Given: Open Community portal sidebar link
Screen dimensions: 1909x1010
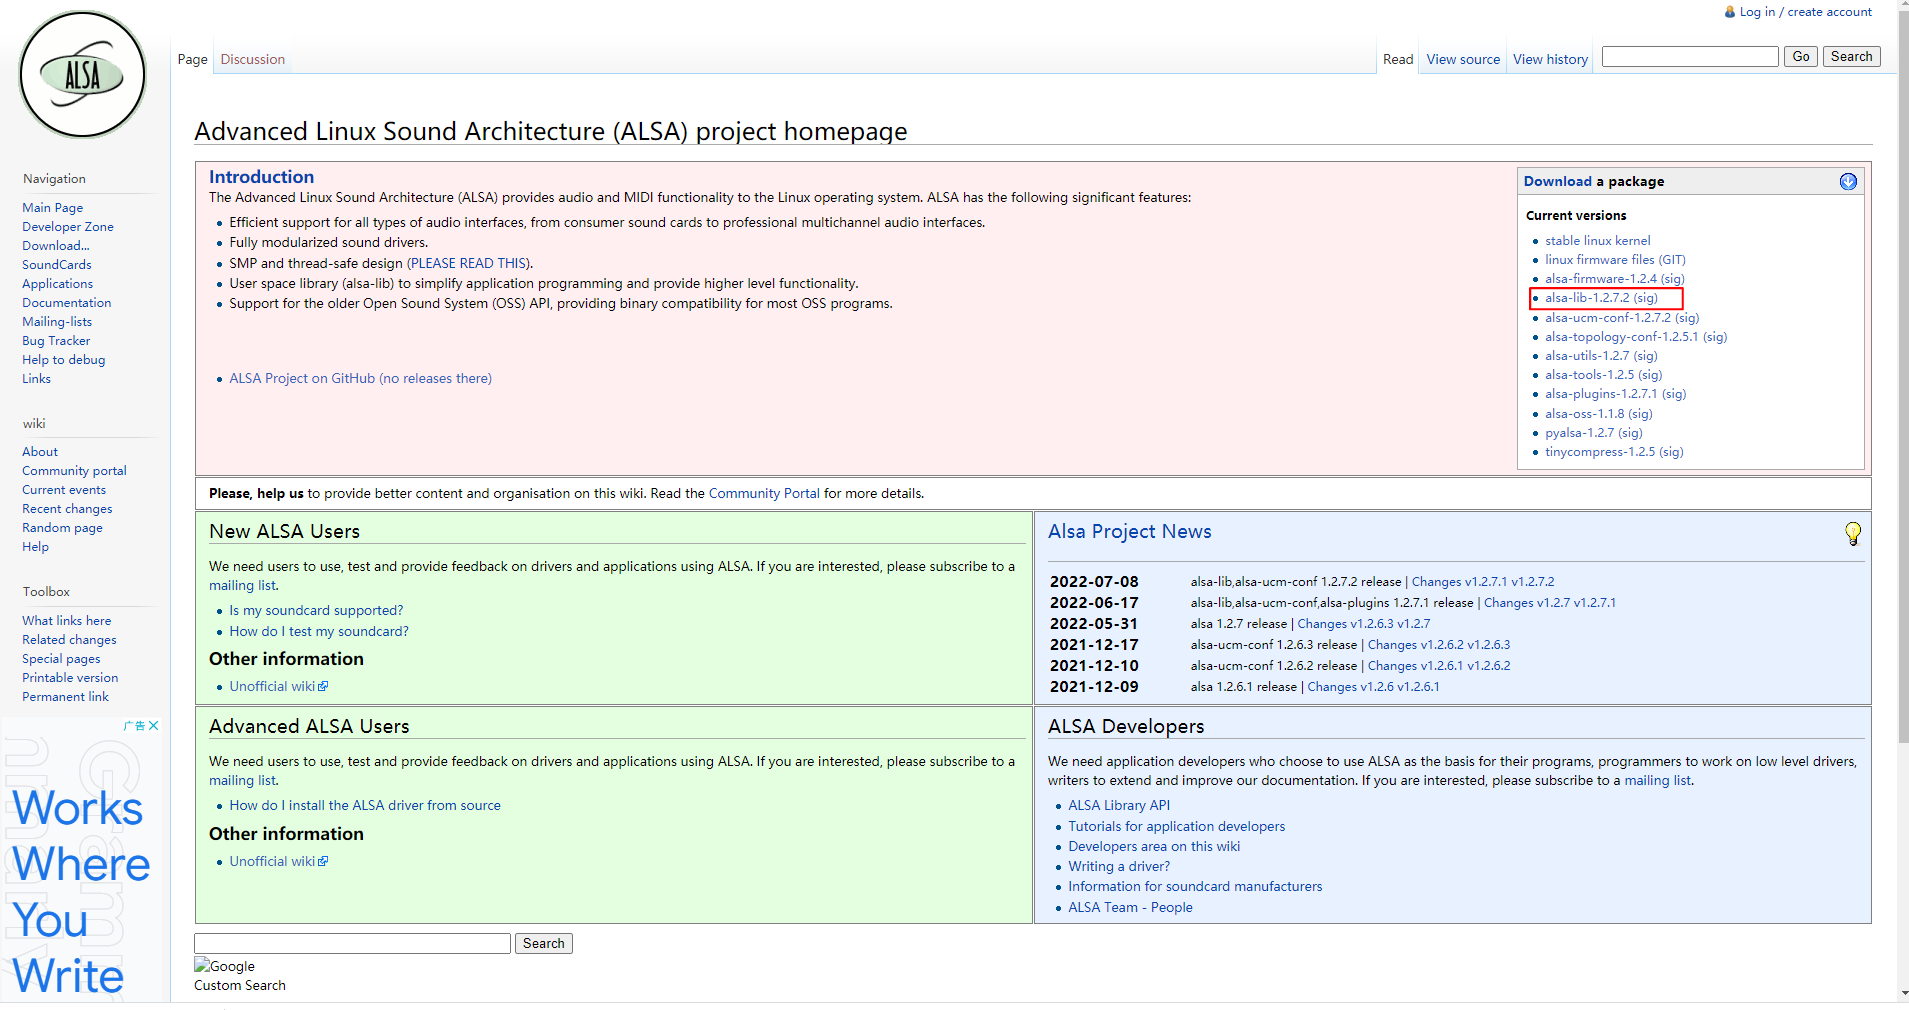Looking at the screenshot, I should (75, 471).
